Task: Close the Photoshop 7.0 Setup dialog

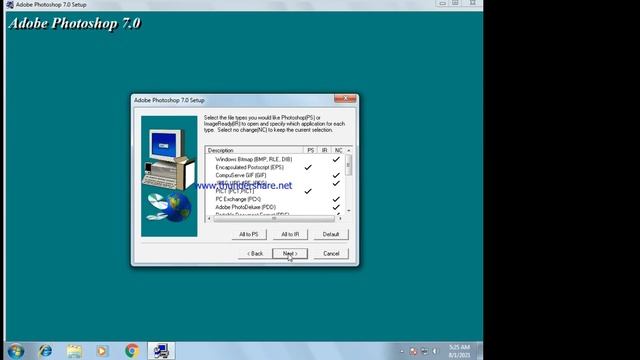Action: point(345,99)
